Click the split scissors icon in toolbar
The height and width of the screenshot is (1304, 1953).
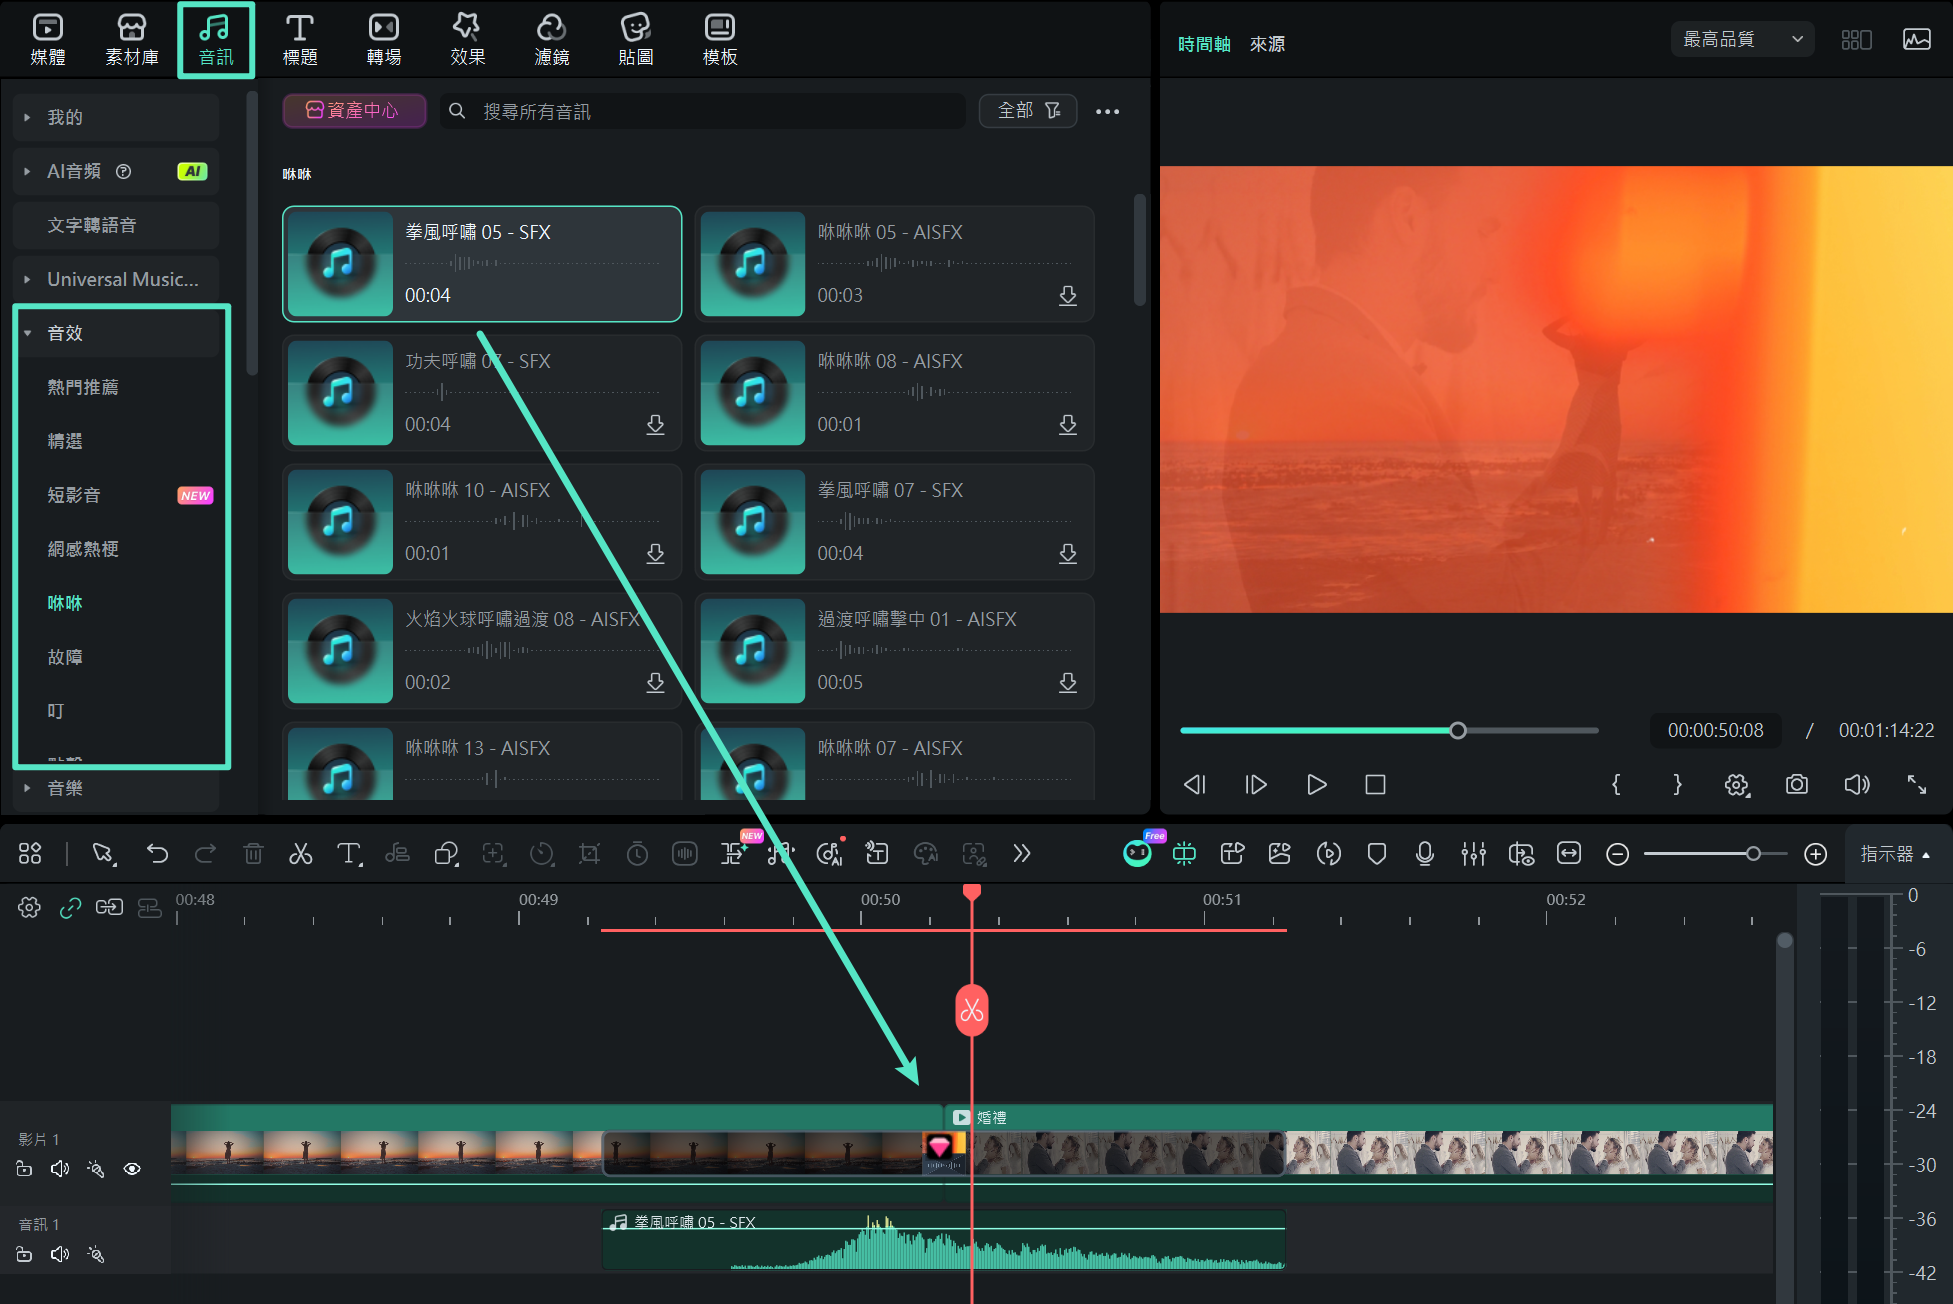point(300,853)
